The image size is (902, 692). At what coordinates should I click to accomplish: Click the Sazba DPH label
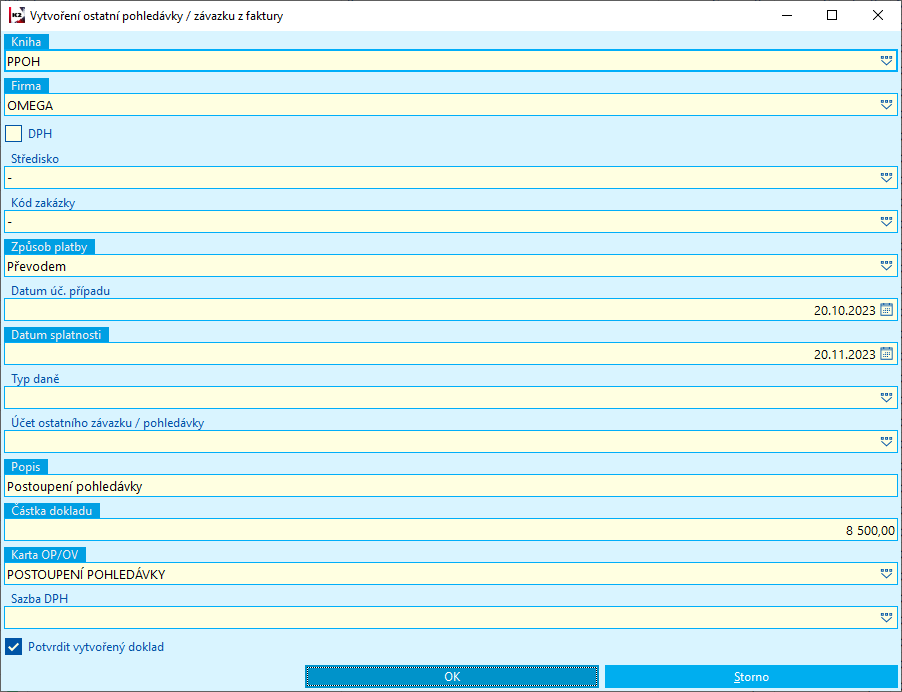click(40, 599)
